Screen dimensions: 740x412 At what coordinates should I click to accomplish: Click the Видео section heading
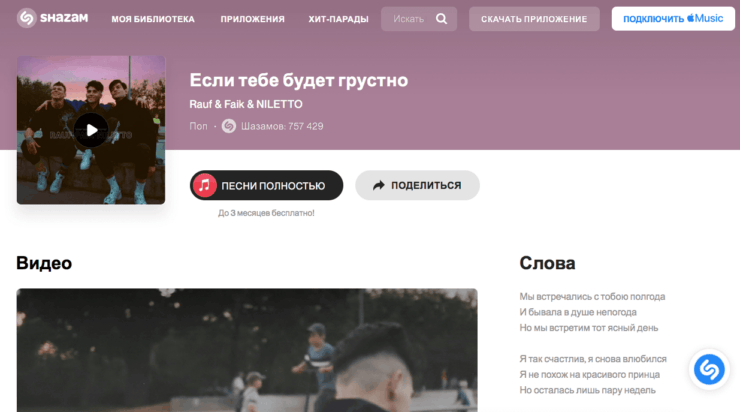point(44,263)
